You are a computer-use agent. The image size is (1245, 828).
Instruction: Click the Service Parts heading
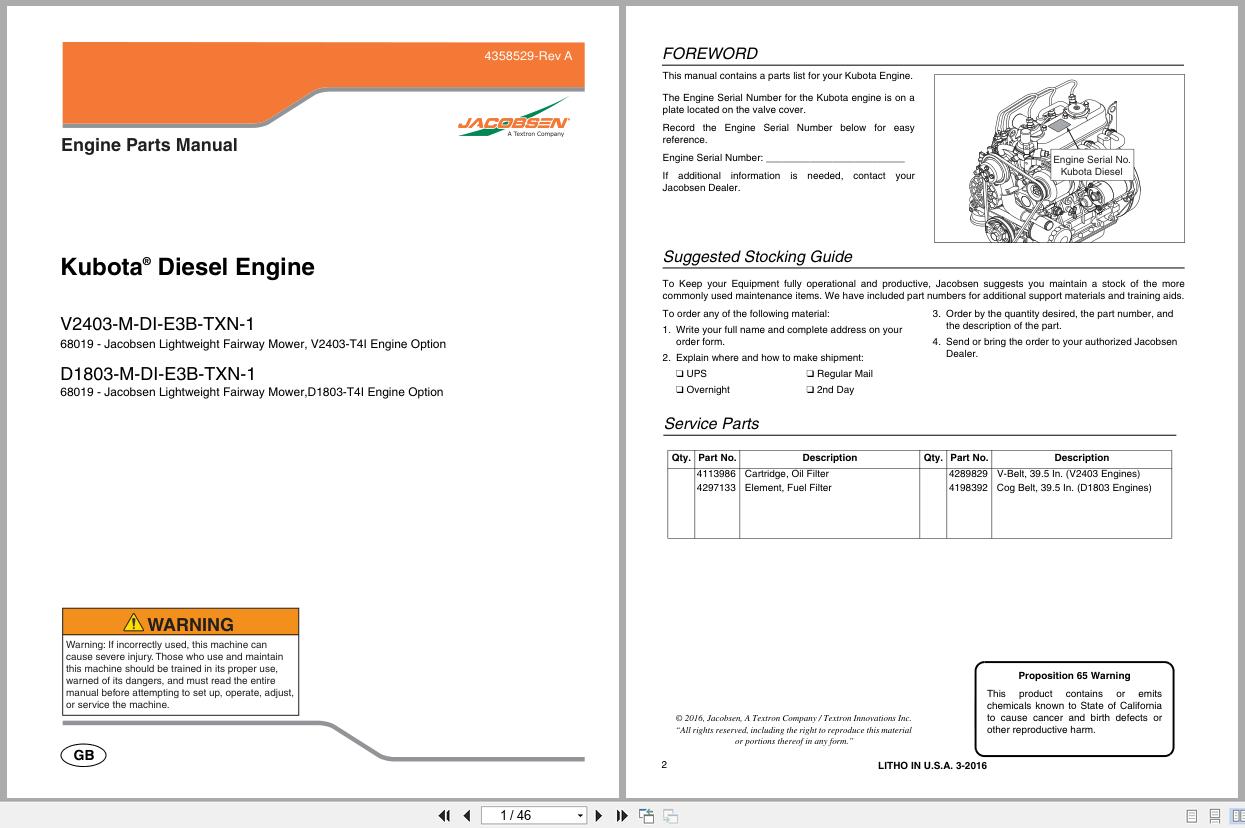(x=711, y=424)
